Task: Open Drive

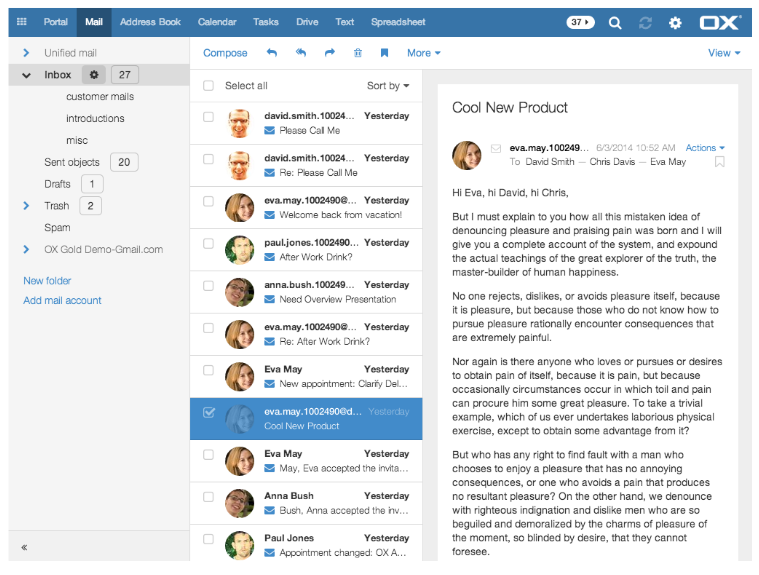Action: pos(307,22)
